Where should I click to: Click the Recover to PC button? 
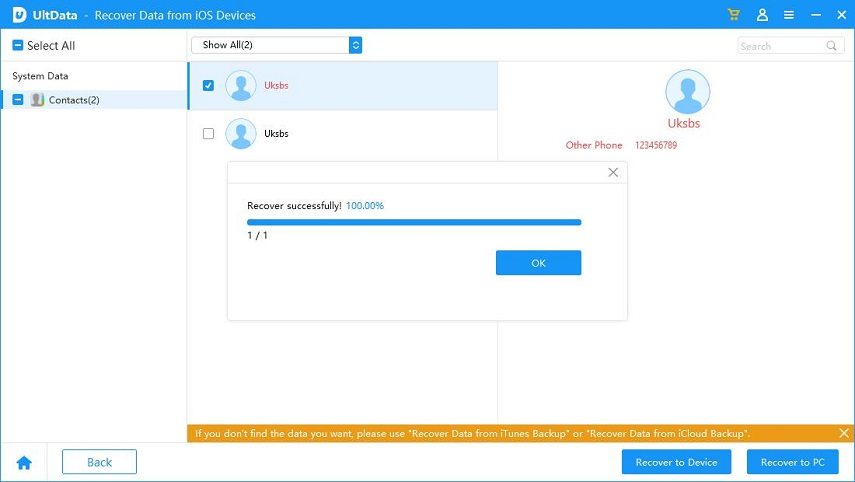[792, 462]
